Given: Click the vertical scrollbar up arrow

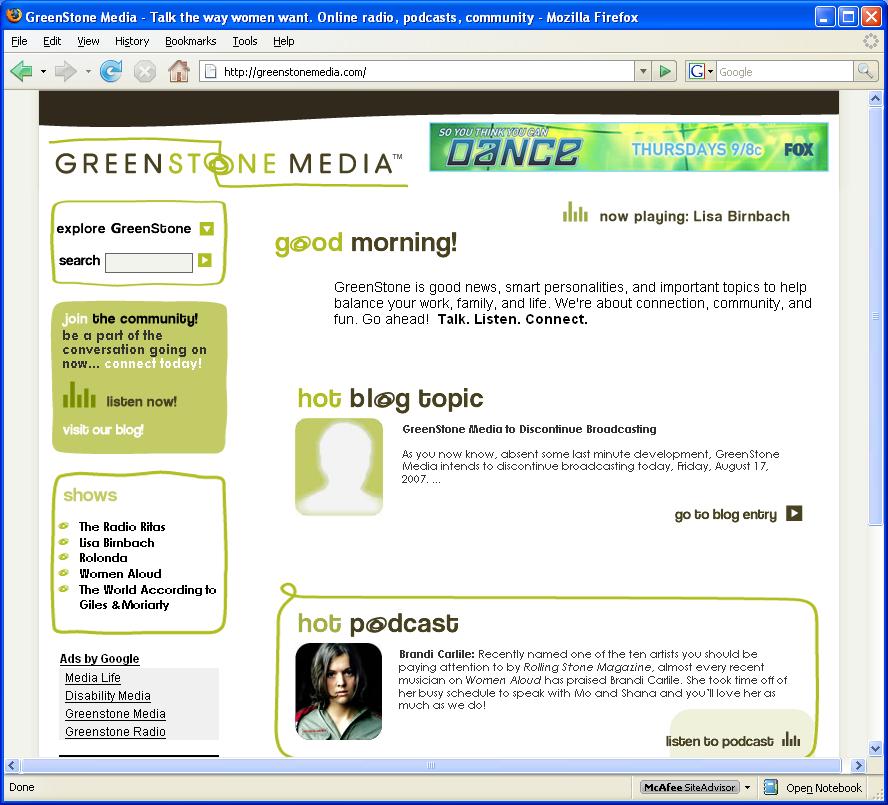Looking at the screenshot, I should (x=875, y=99).
